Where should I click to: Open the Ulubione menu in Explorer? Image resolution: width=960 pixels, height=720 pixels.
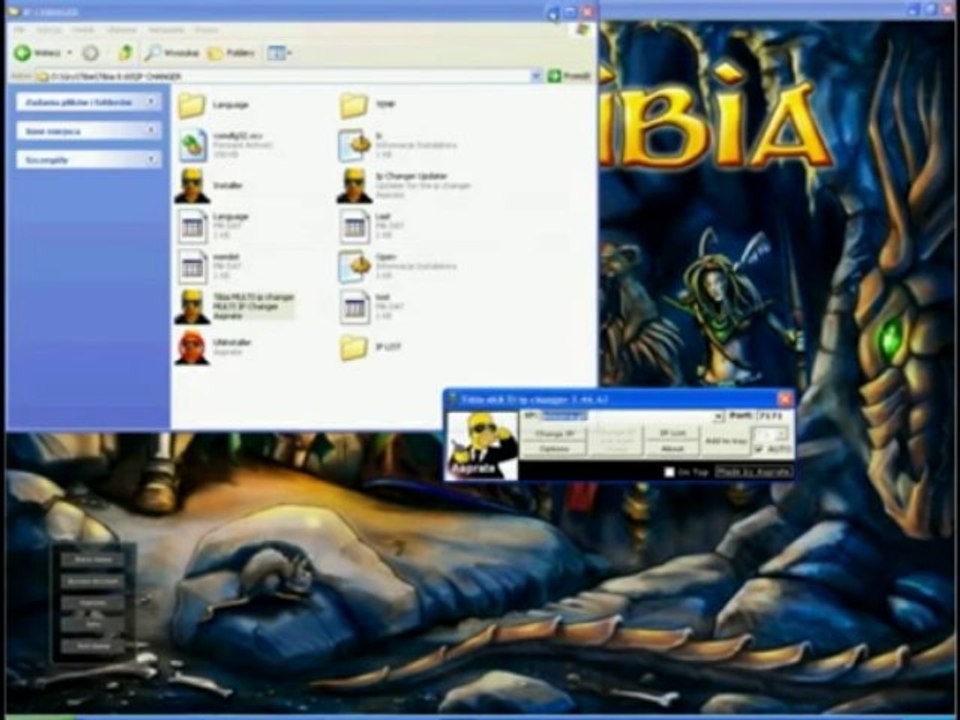121,29
